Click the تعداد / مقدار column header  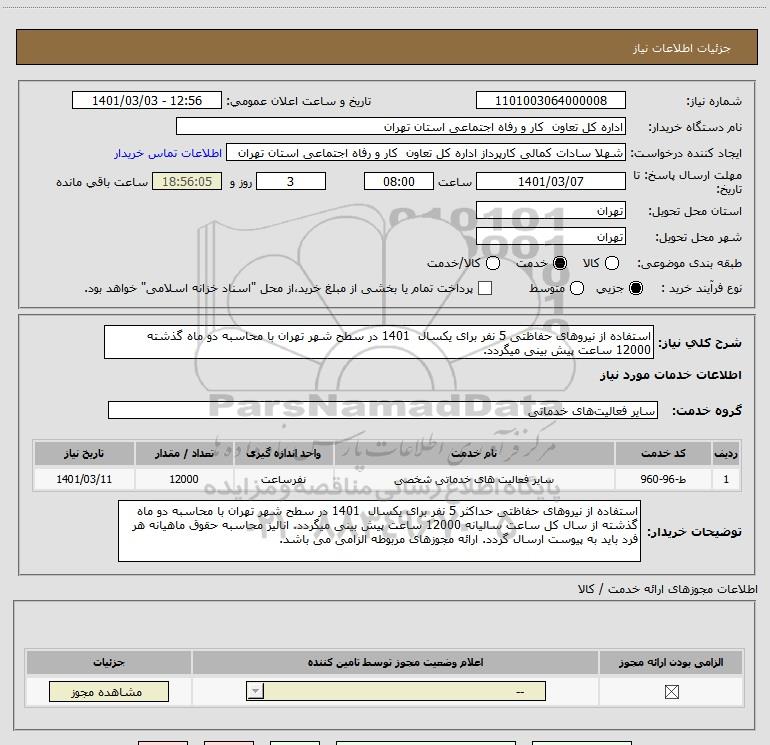pyautogui.click(x=184, y=453)
